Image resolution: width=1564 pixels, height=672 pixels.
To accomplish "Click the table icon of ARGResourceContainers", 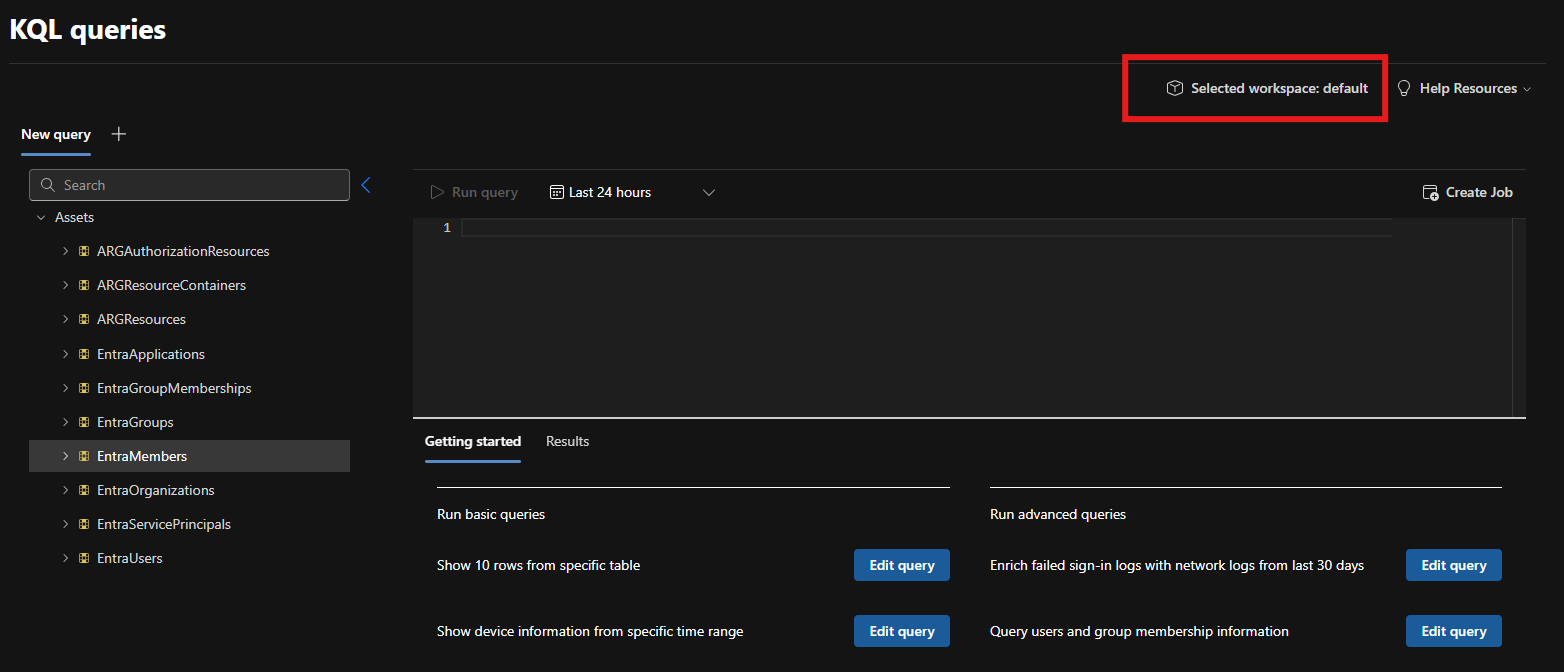I will 85,285.
